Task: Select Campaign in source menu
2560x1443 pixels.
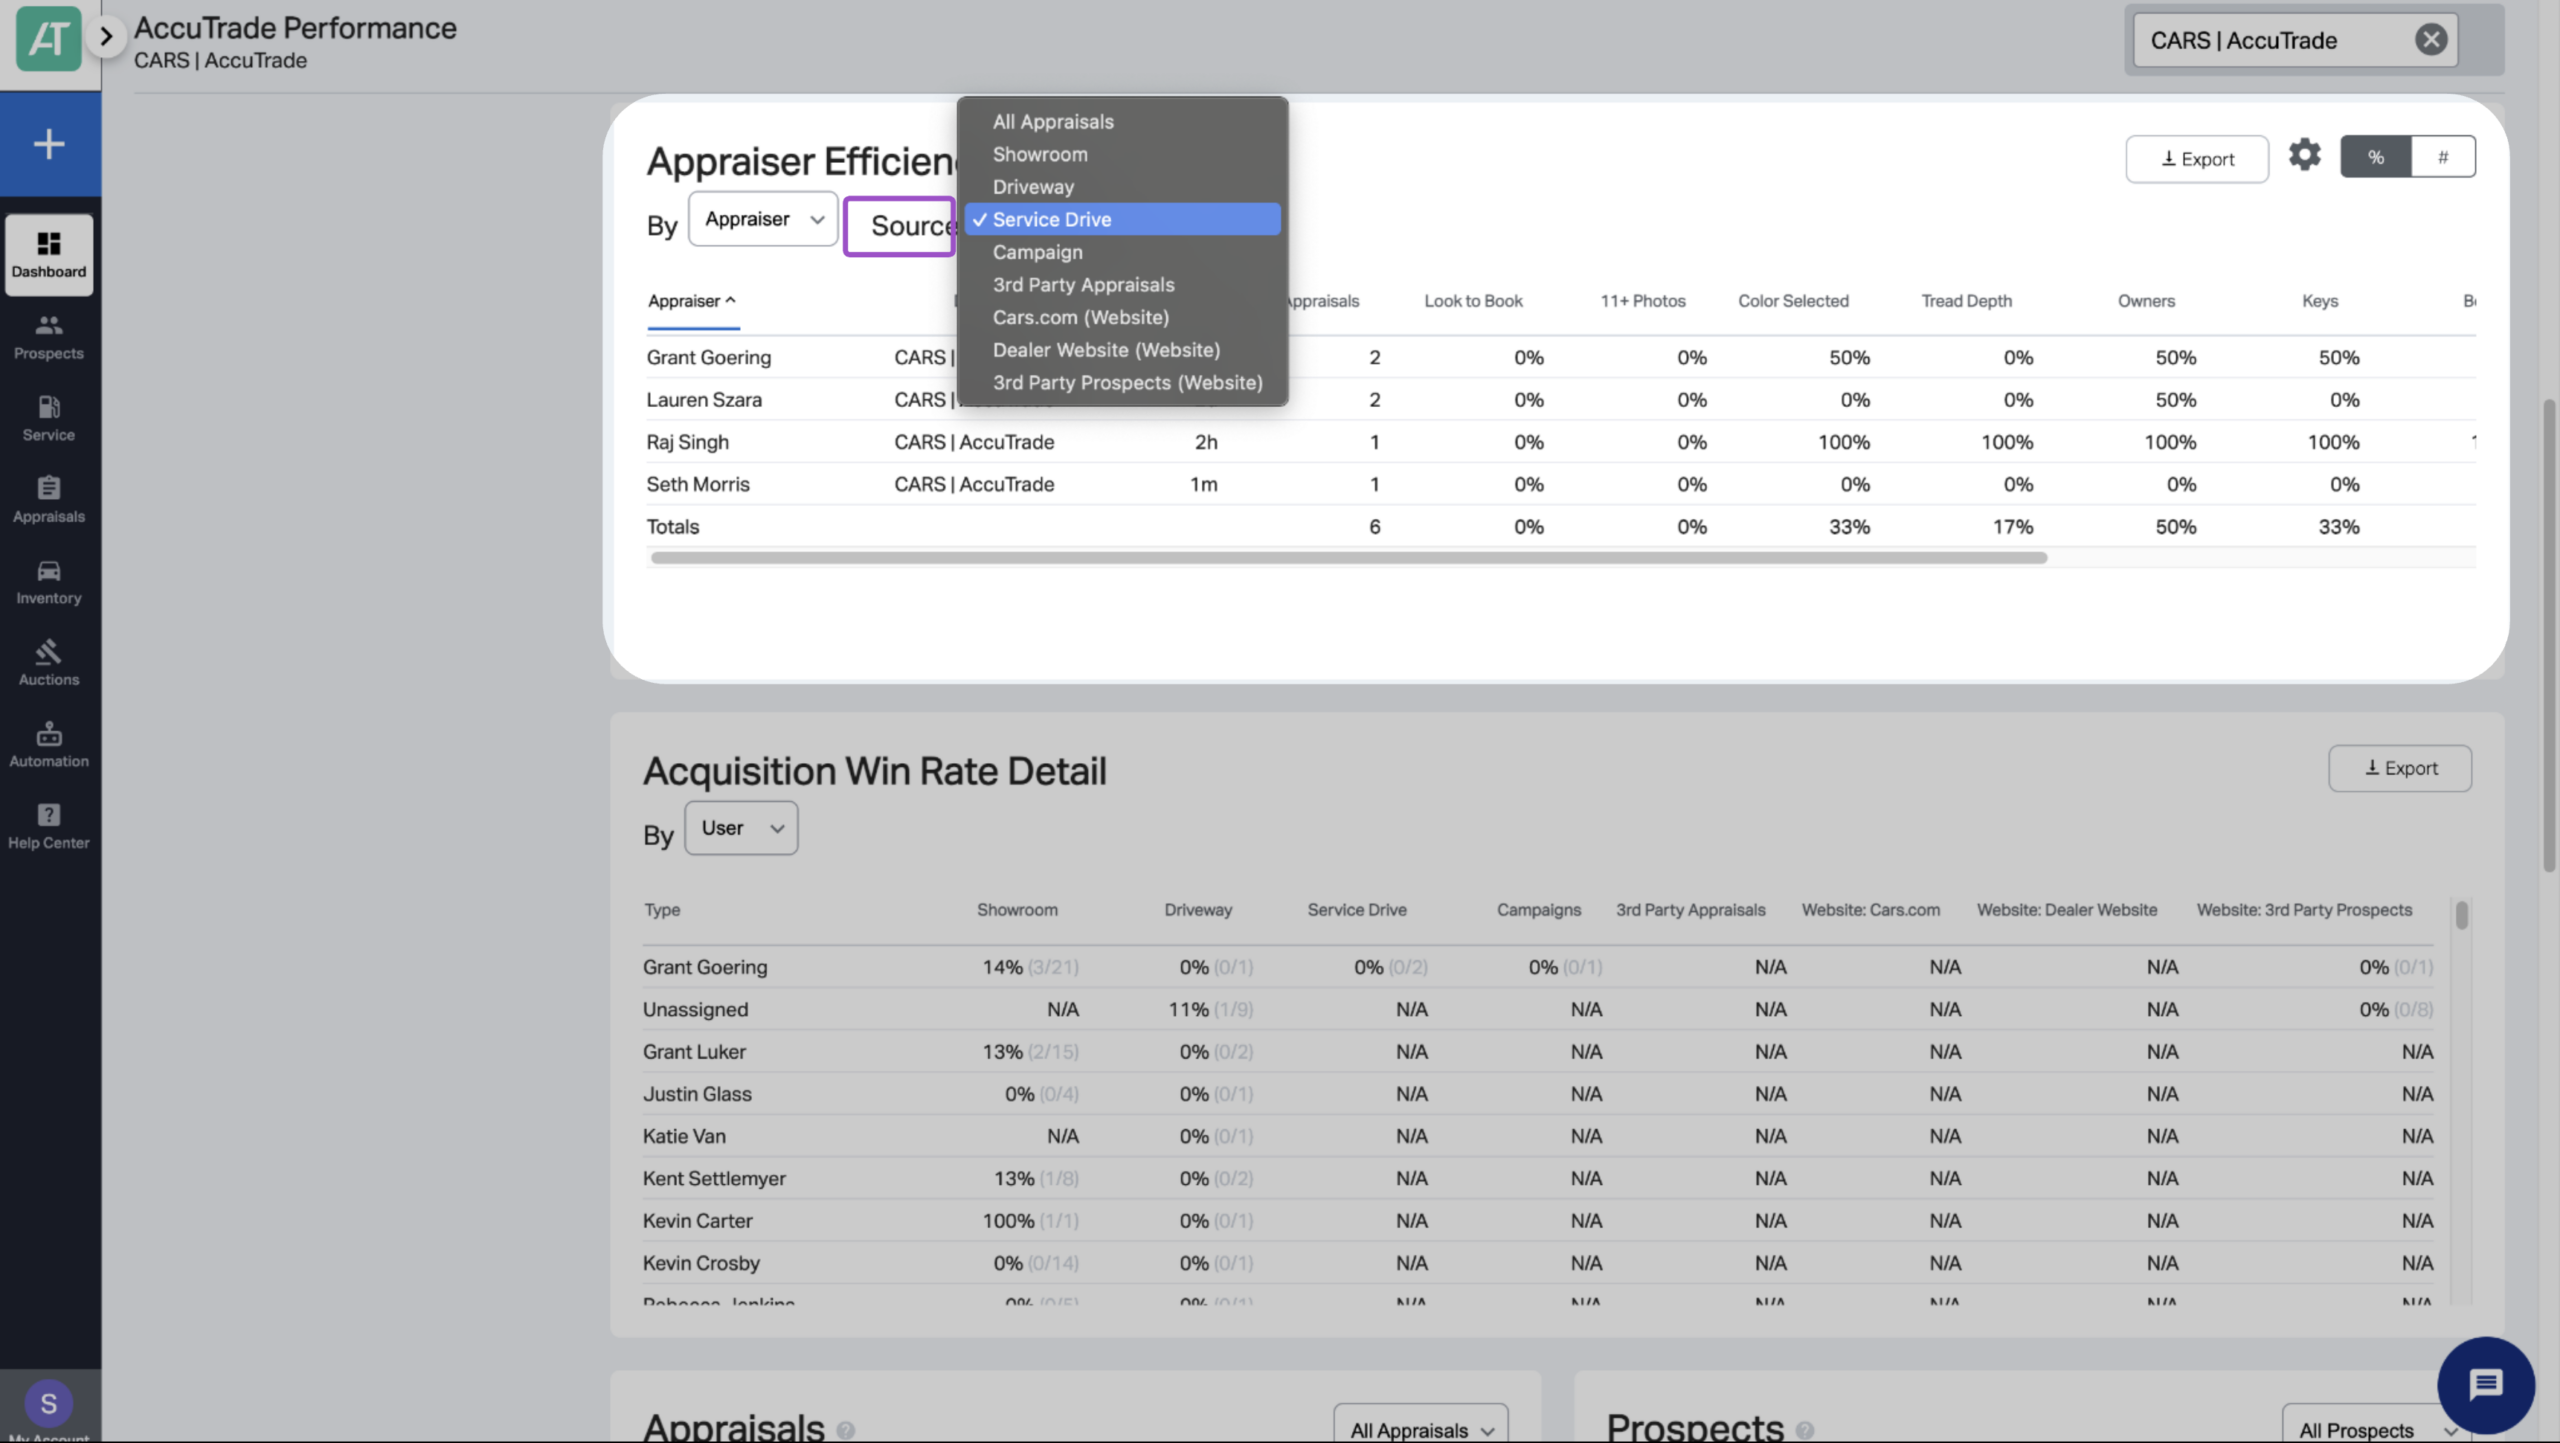Action: coord(1122,252)
